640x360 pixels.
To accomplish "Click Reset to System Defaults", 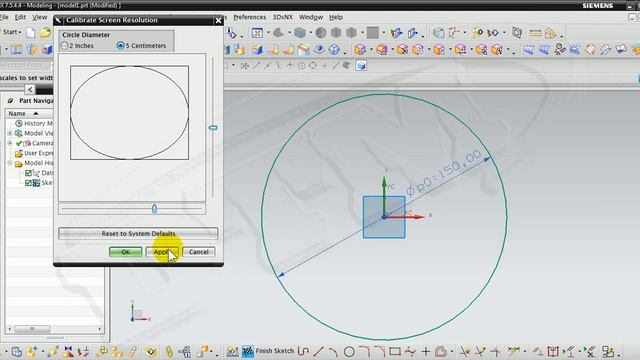I will [138, 233].
